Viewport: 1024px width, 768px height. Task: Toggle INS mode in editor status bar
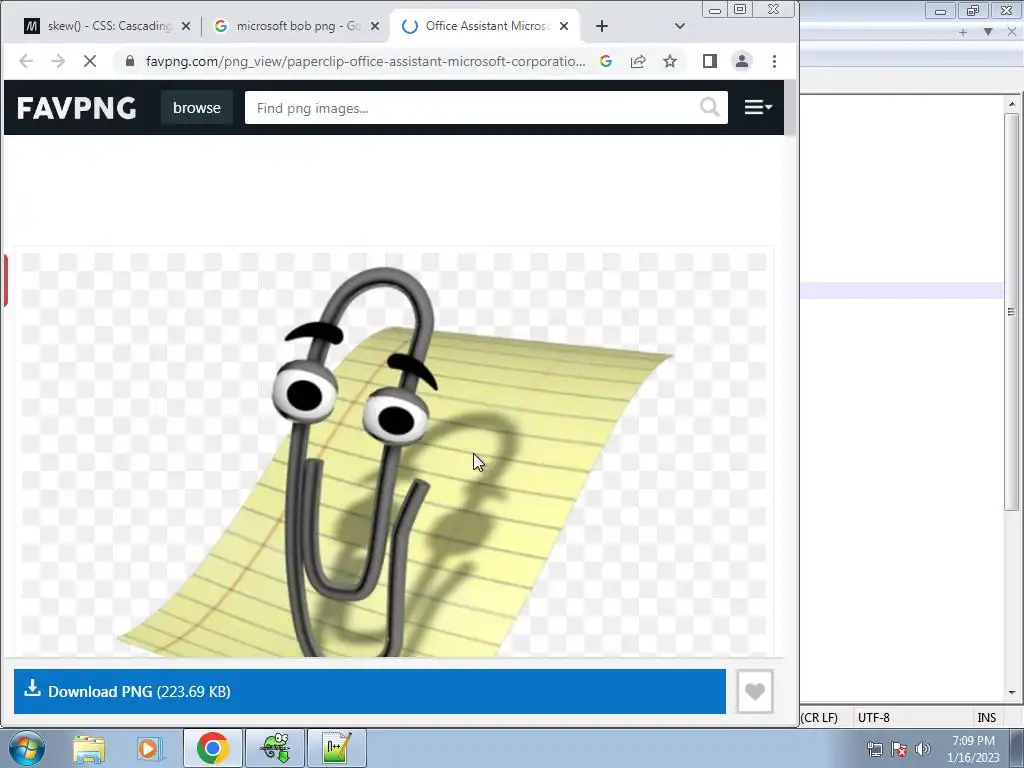click(x=986, y=718)
